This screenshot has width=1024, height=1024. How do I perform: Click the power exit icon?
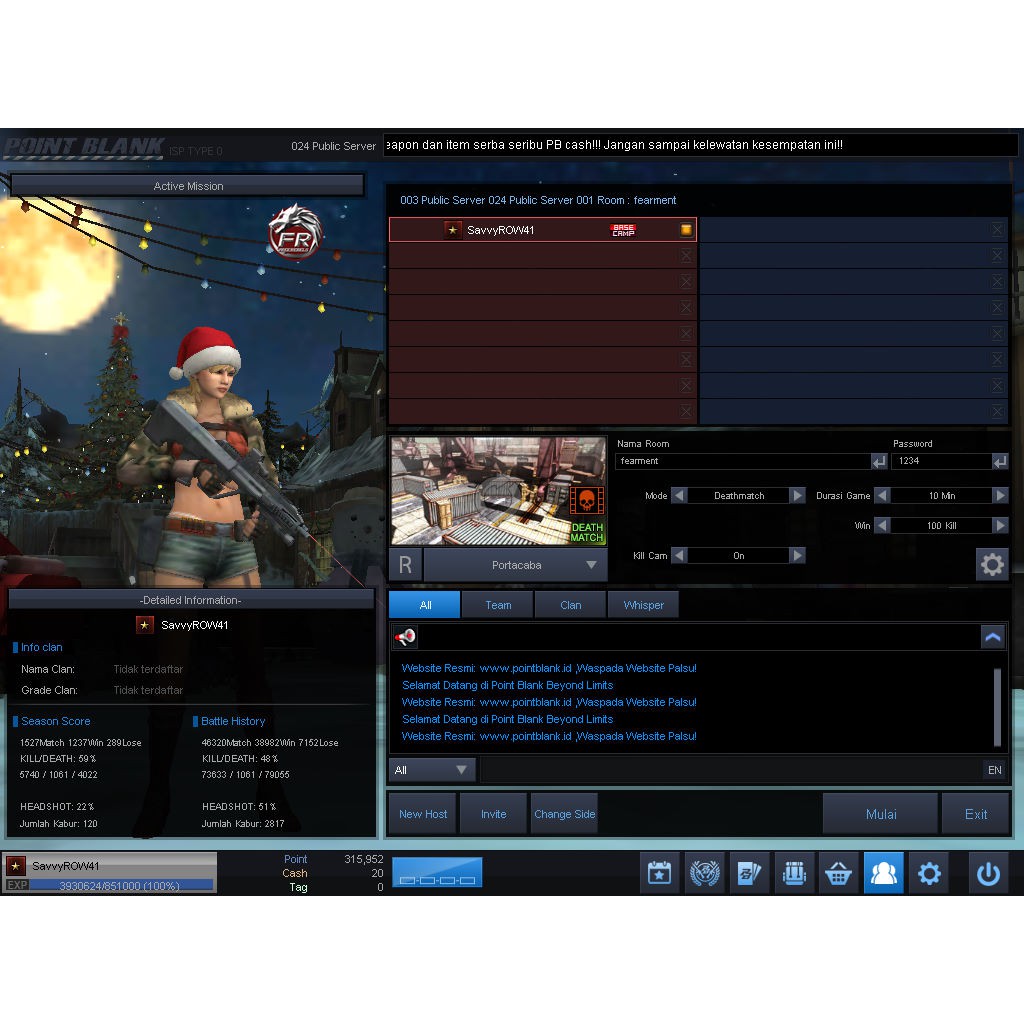(x=988, y=872)
